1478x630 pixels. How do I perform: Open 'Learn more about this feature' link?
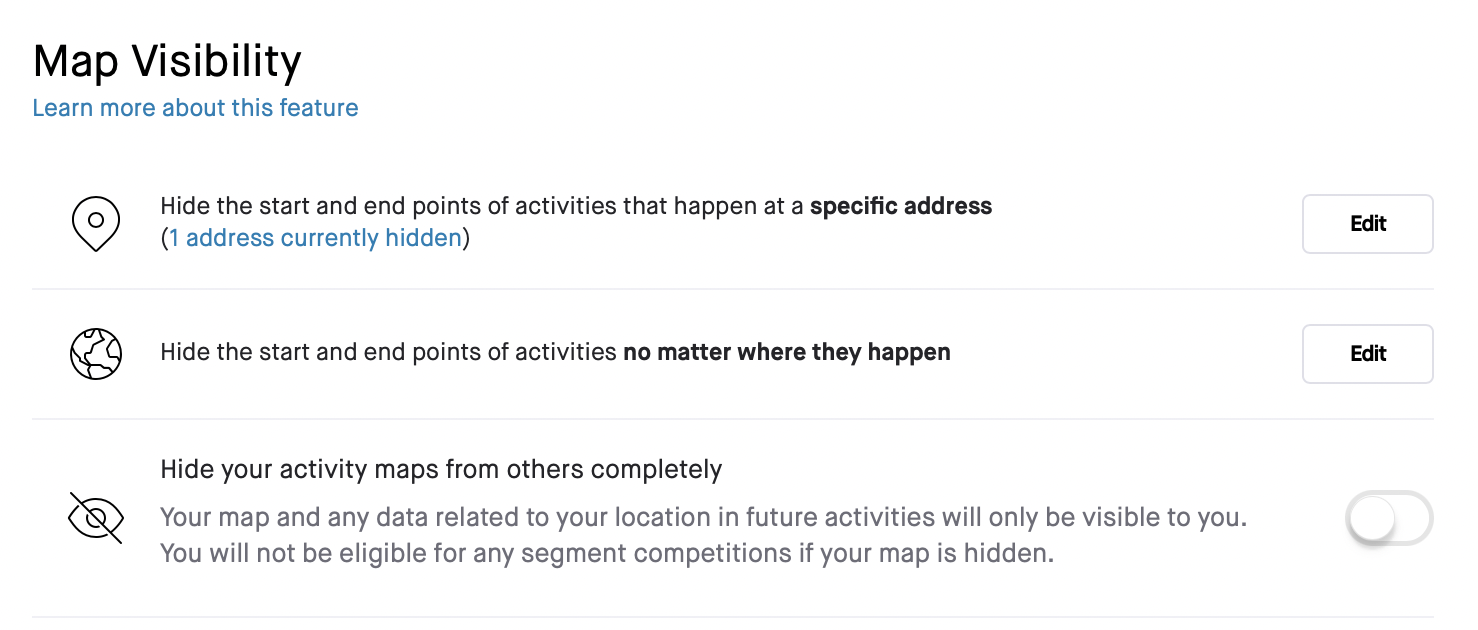pyautogui.click(x=195, y=108)
